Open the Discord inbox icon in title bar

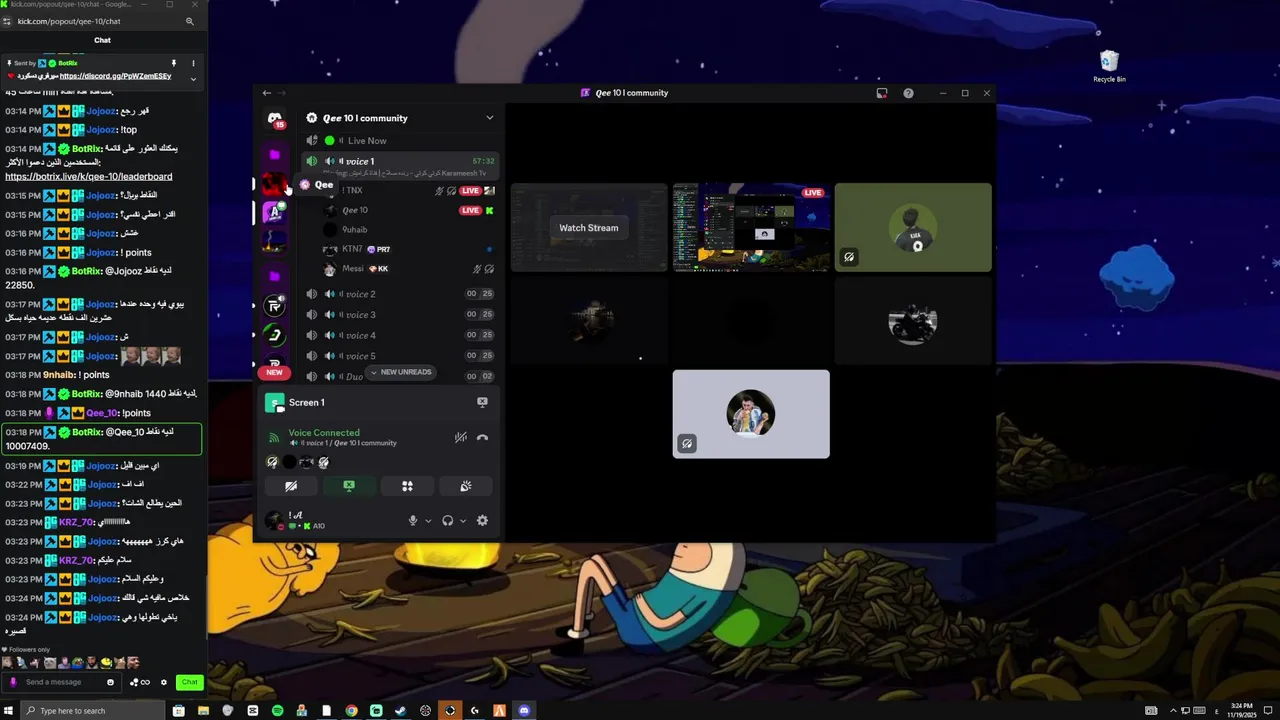point(881,93)
